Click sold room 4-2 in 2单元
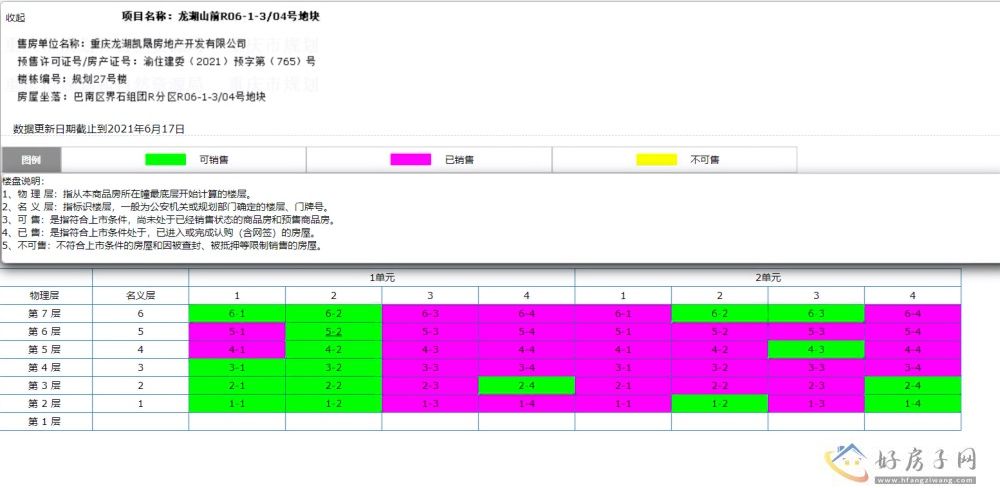 coord(719,350)
